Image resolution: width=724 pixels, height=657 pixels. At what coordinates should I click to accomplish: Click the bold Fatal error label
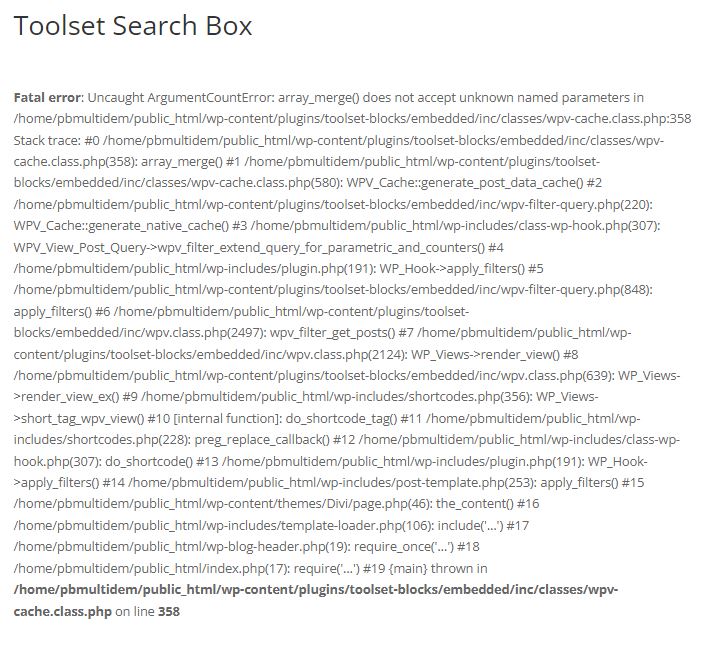(x=47, y=98)
